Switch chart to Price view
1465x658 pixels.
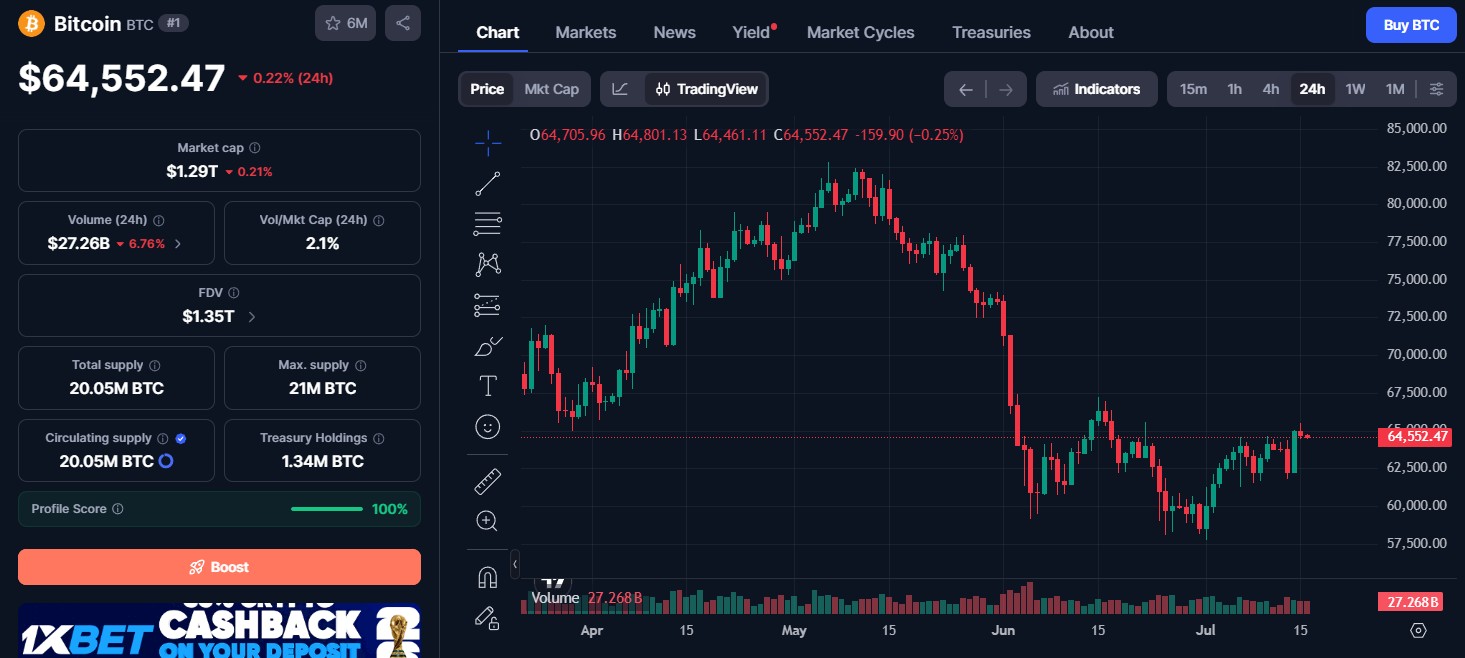(x=487, y=89)
